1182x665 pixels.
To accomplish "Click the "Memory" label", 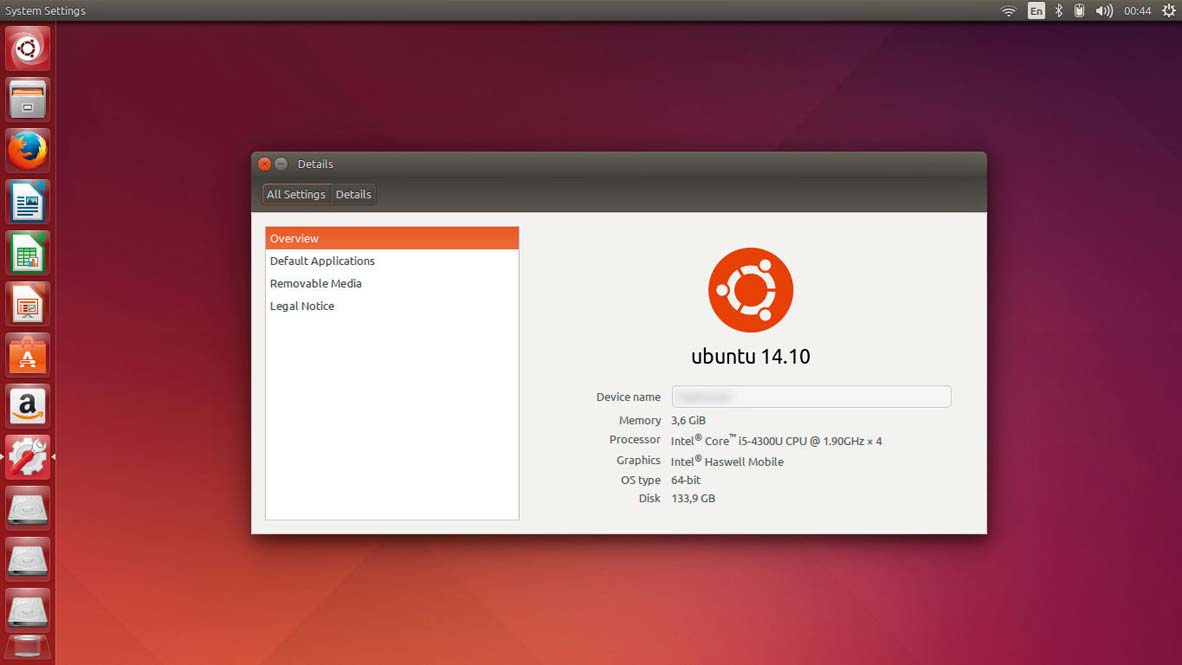I will (x=640, y=420).
